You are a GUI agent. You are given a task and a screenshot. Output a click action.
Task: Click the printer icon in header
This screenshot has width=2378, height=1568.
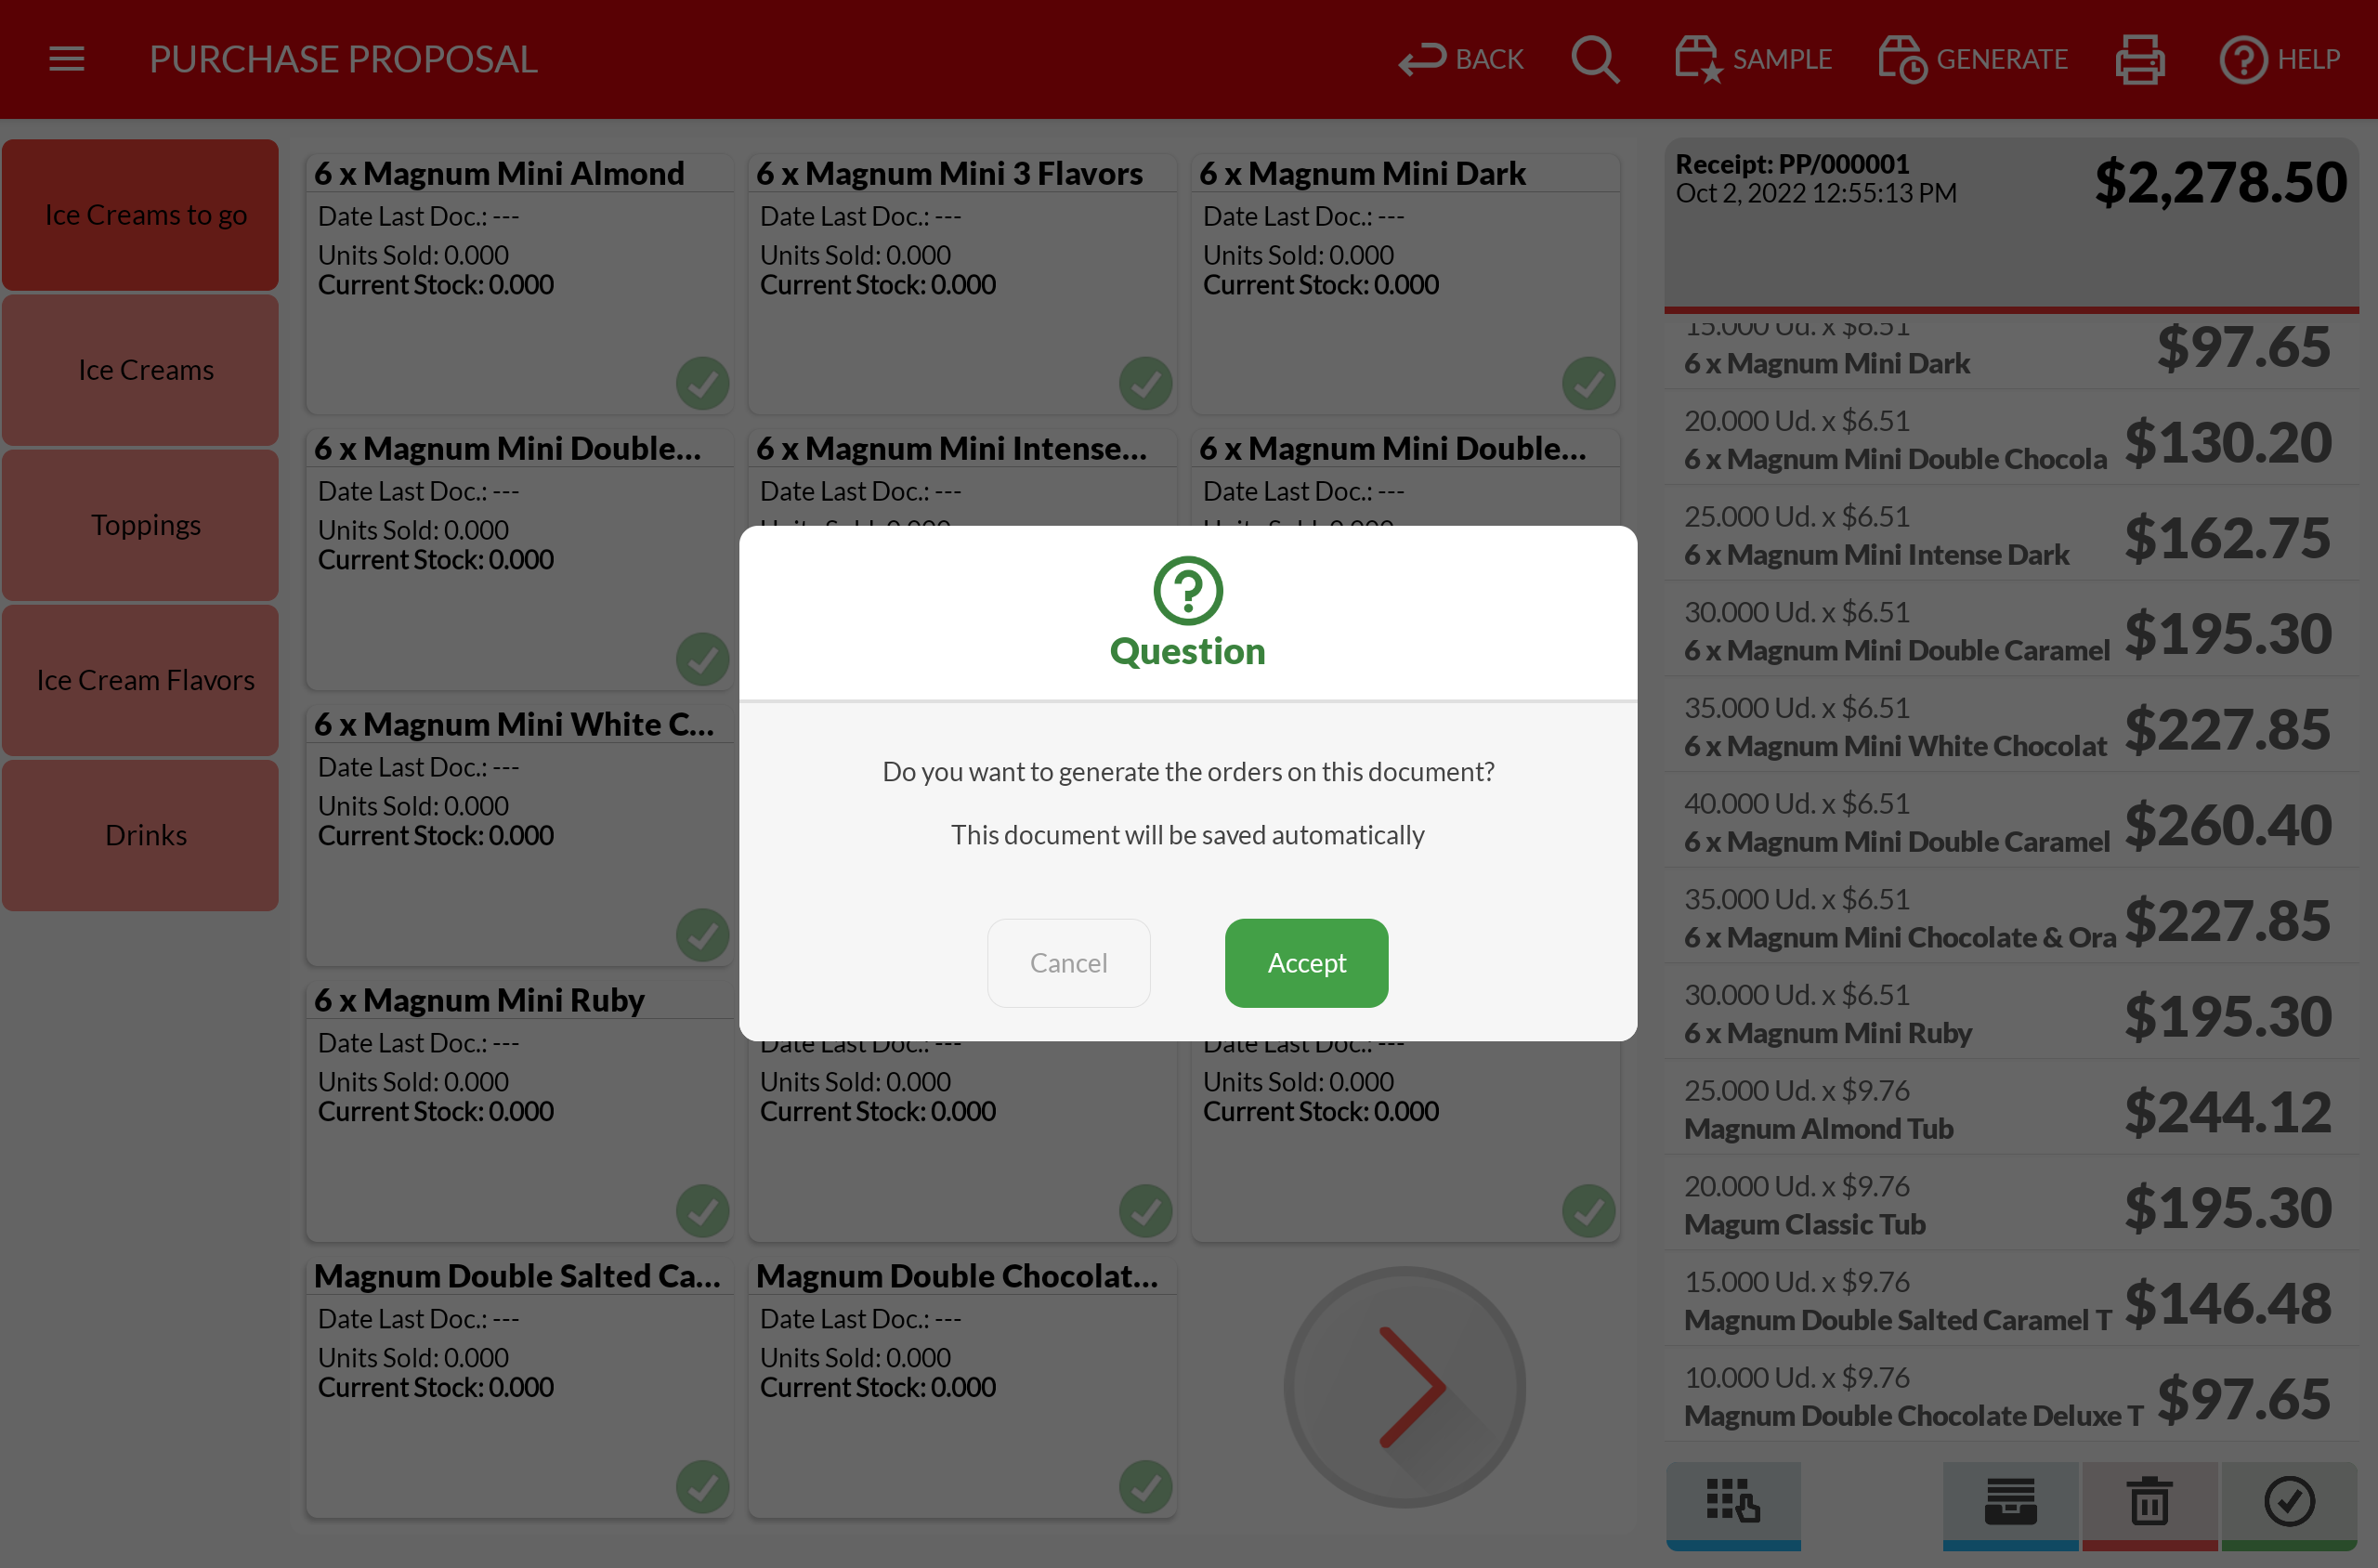(x=2140, y=59)
